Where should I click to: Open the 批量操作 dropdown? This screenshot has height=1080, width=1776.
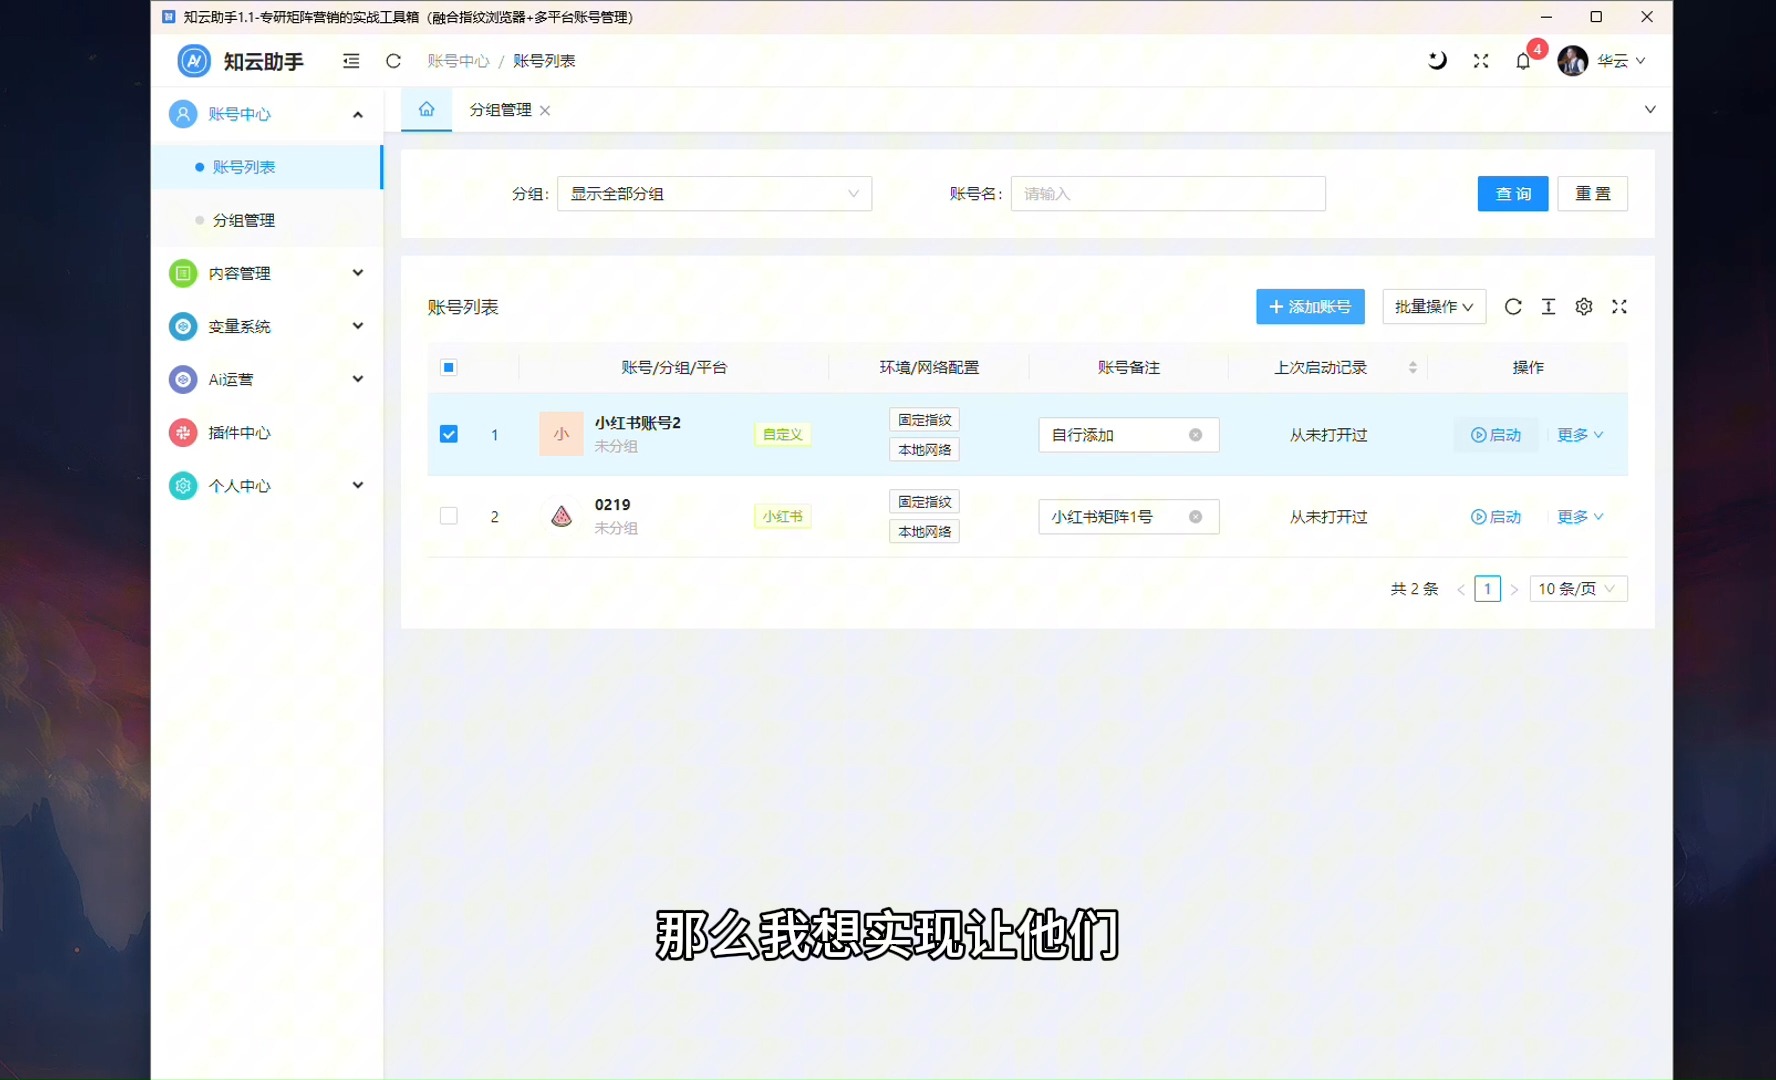pyautogui.click(x=1434, y=307)
